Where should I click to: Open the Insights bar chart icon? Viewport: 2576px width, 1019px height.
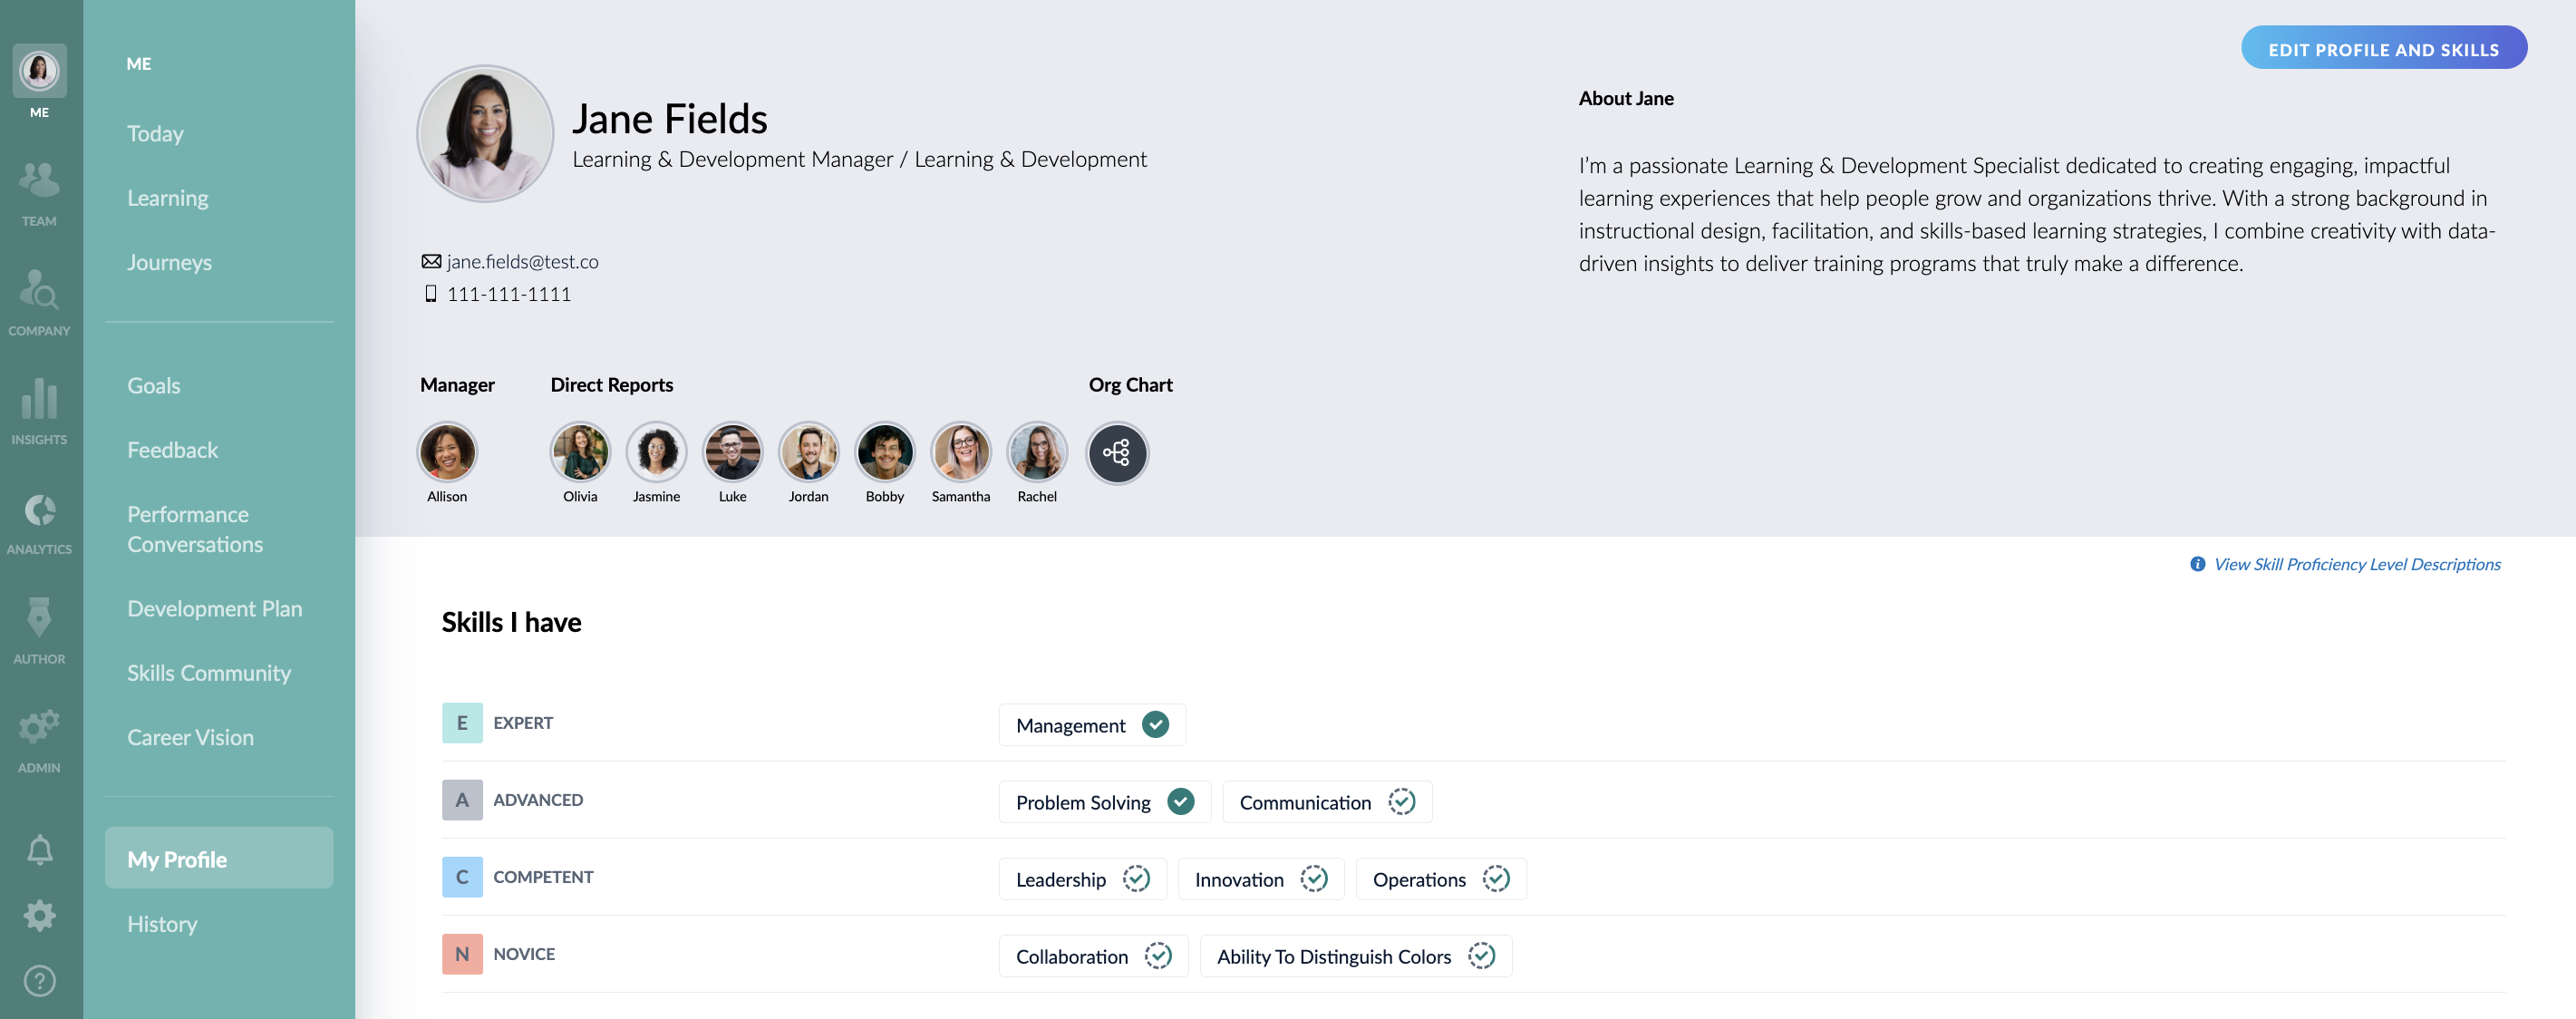click(x=39, y=398)
